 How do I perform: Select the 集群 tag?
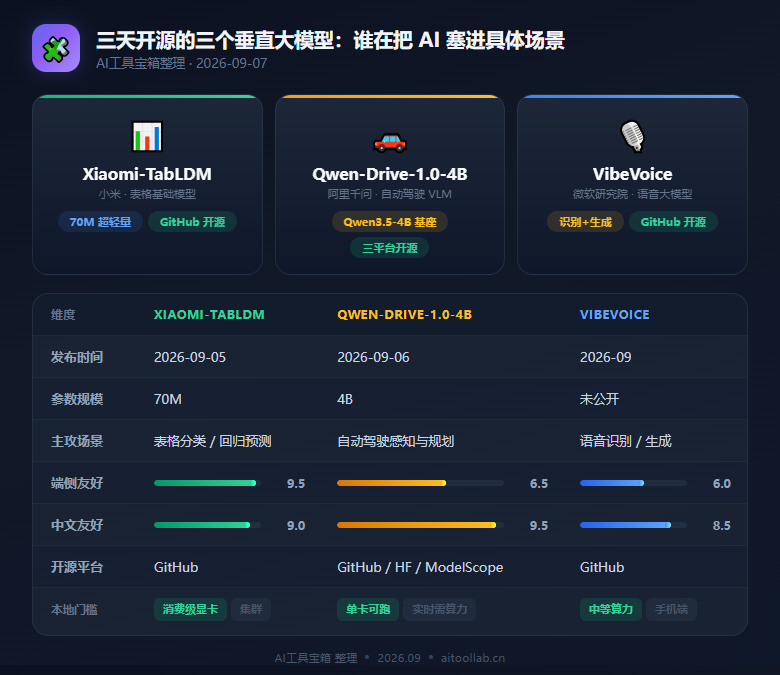click(x=251, y=609)
